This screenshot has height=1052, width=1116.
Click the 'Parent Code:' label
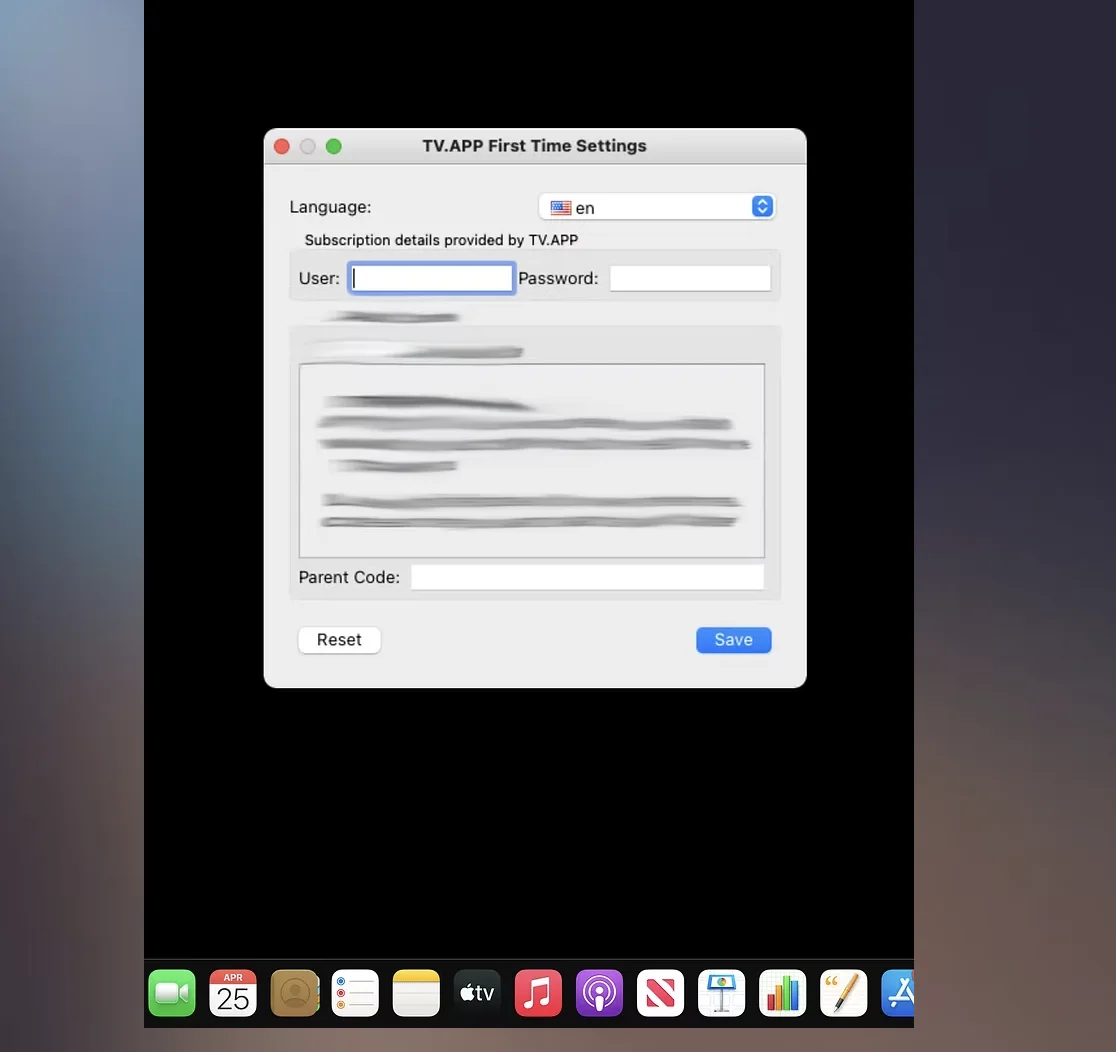[349, 577]
